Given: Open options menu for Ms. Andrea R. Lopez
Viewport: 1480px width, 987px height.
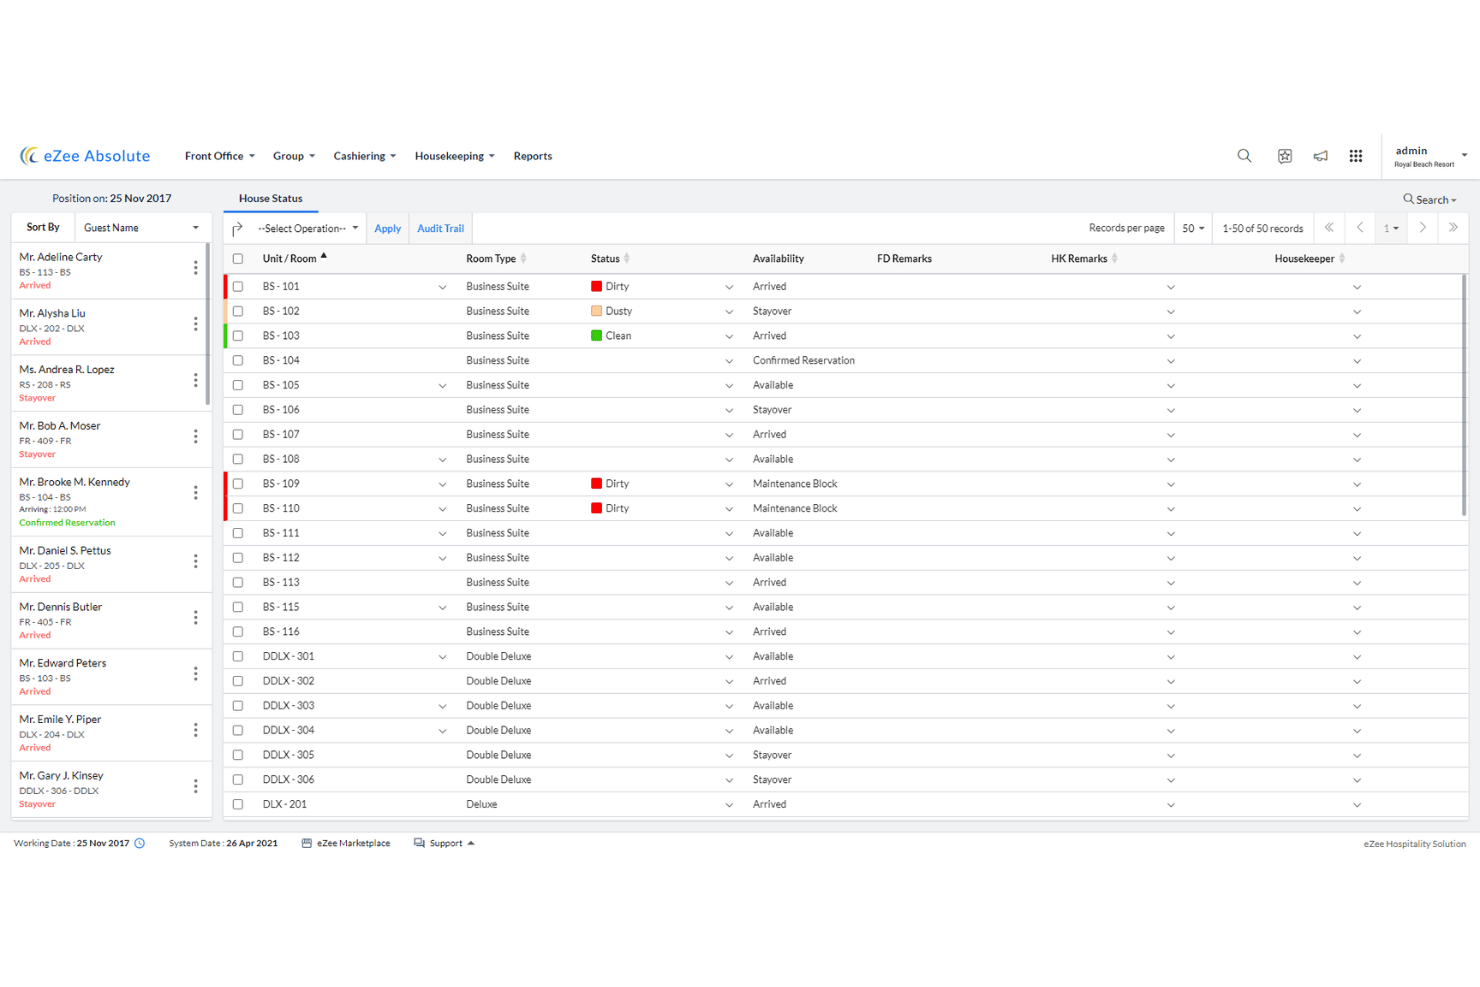Looking at the screenshot, I should coord(195,380).
